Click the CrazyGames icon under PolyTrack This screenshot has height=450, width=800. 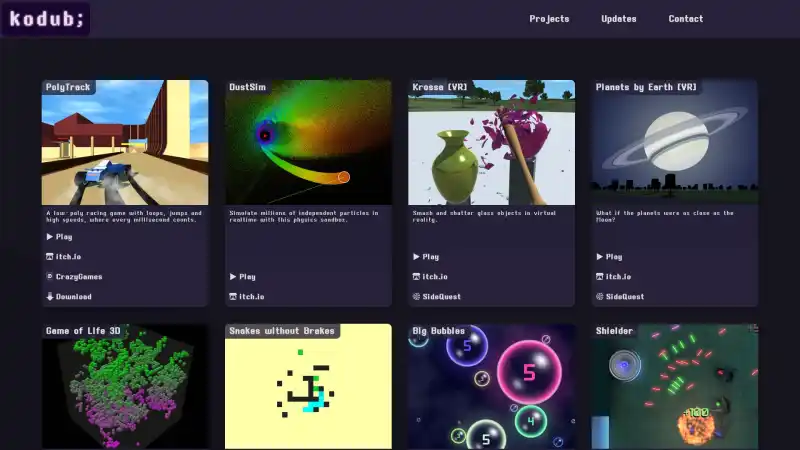50,277
